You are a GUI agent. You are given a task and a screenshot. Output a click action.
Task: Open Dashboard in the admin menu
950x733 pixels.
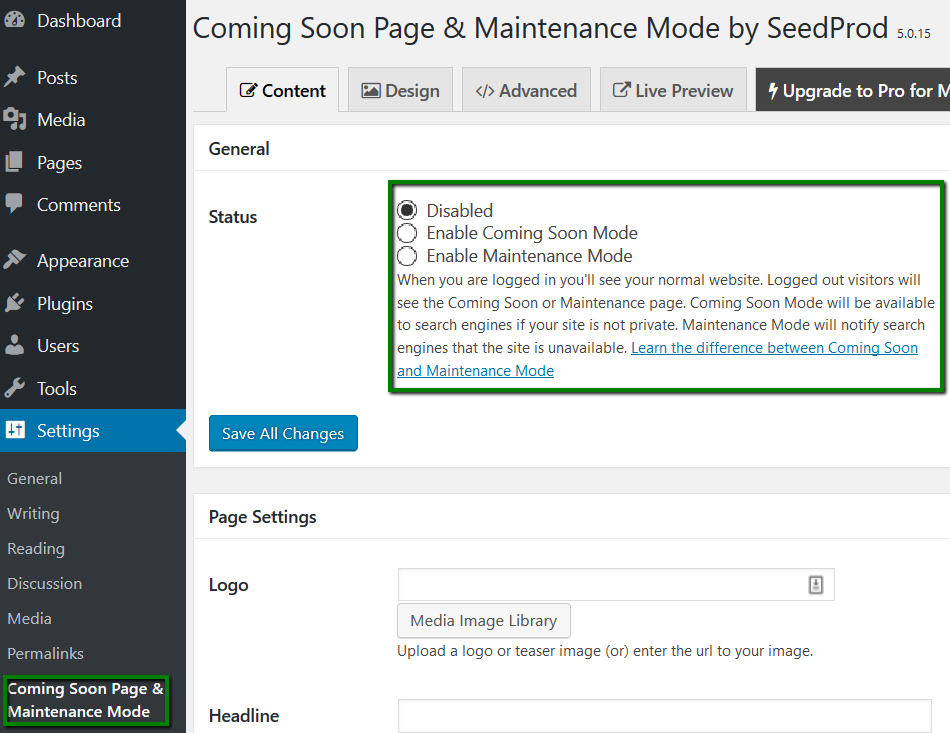93,21
